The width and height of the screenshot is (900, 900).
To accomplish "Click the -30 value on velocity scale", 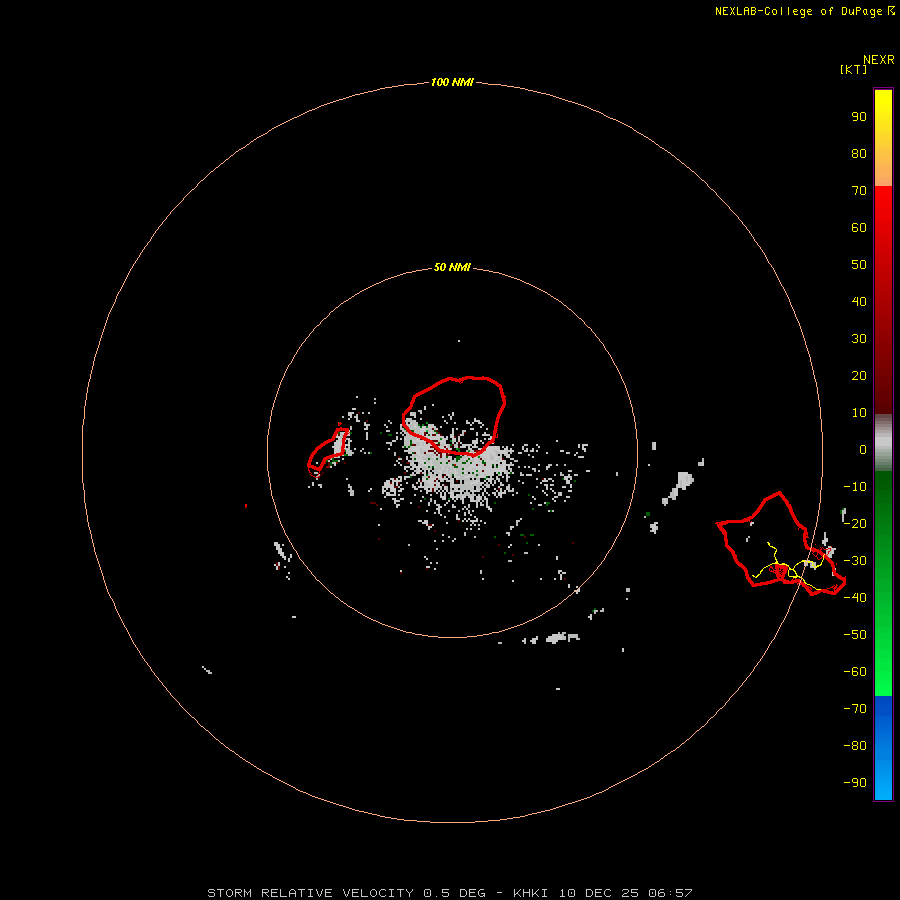I will click(x=855, y=561).
